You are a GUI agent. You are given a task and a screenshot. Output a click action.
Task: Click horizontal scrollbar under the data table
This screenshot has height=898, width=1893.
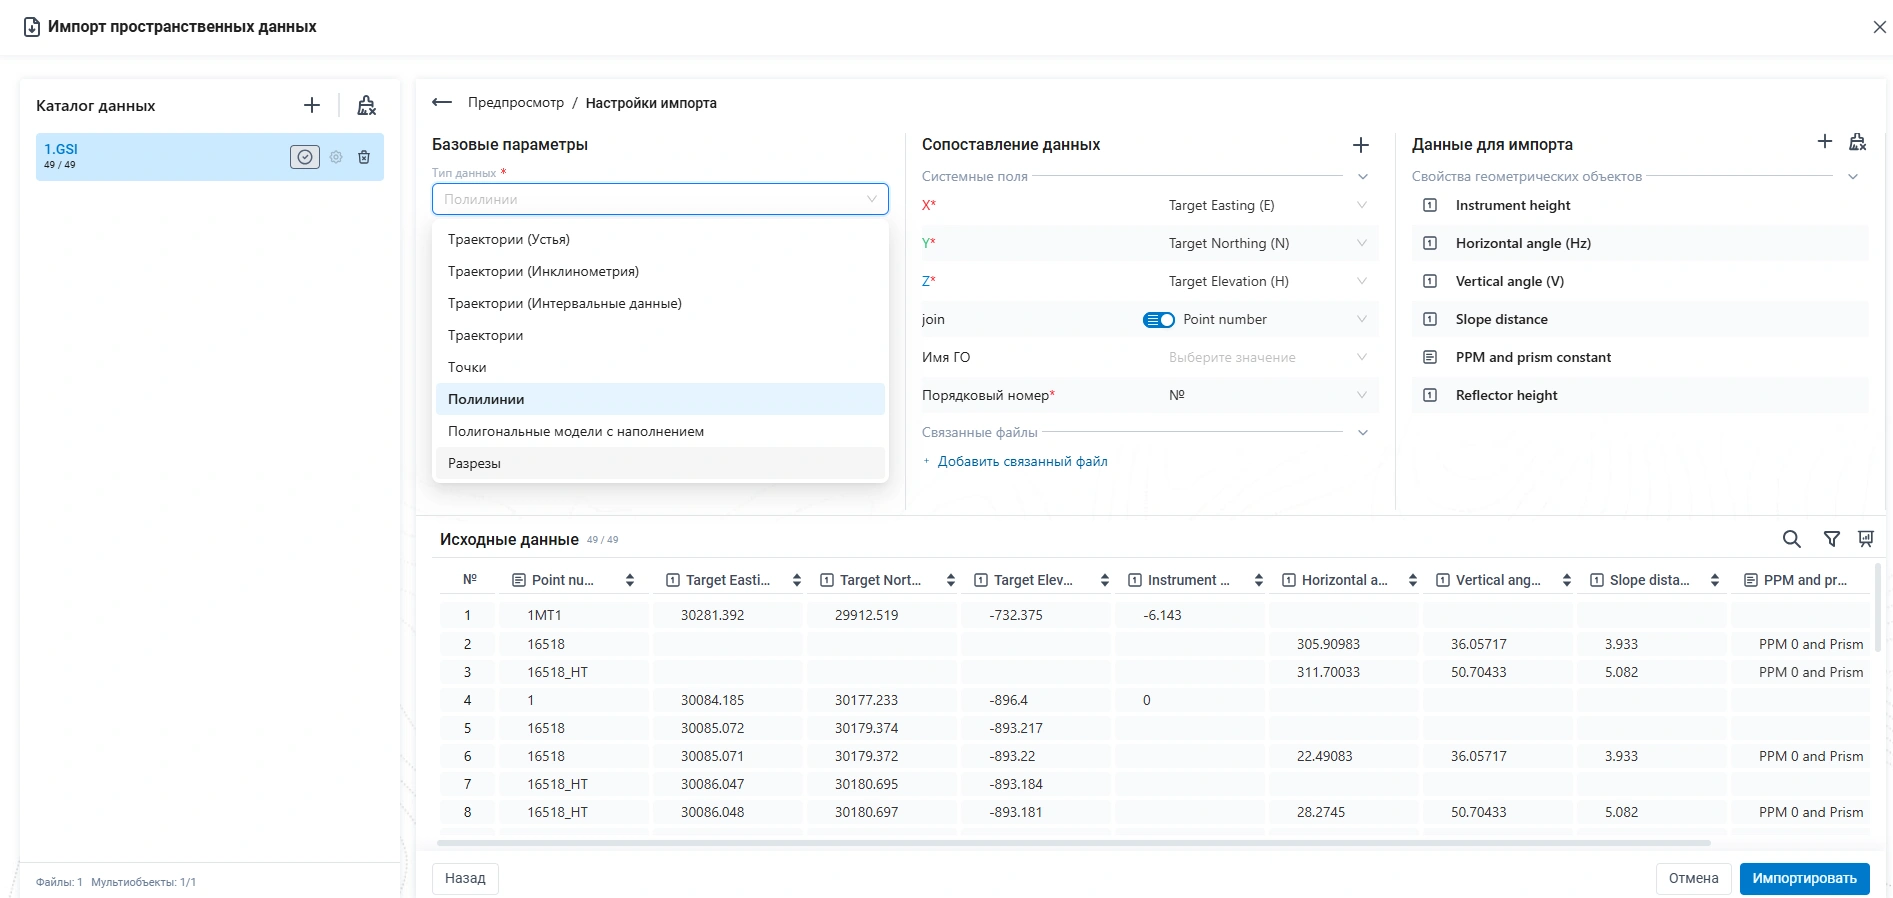point(1074,843)
